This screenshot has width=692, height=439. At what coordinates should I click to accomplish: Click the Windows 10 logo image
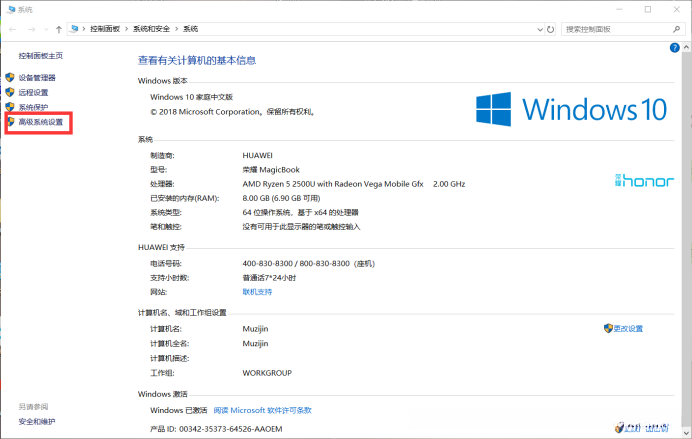pos(572,109)
